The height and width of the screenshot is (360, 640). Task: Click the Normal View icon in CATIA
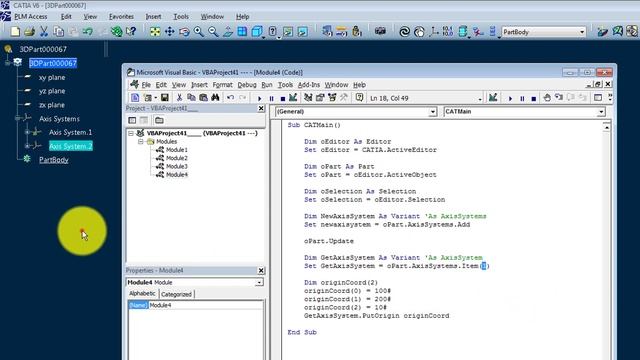tap(228, 31)
